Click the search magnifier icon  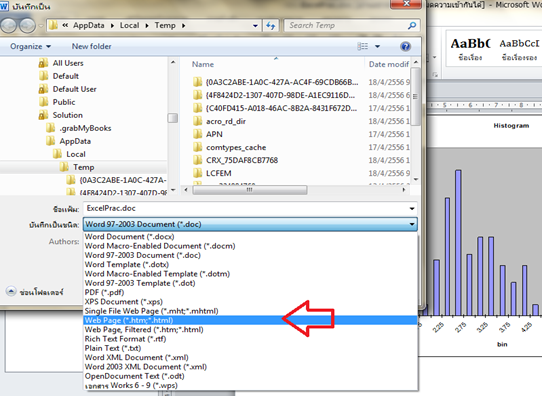[412, 25]
